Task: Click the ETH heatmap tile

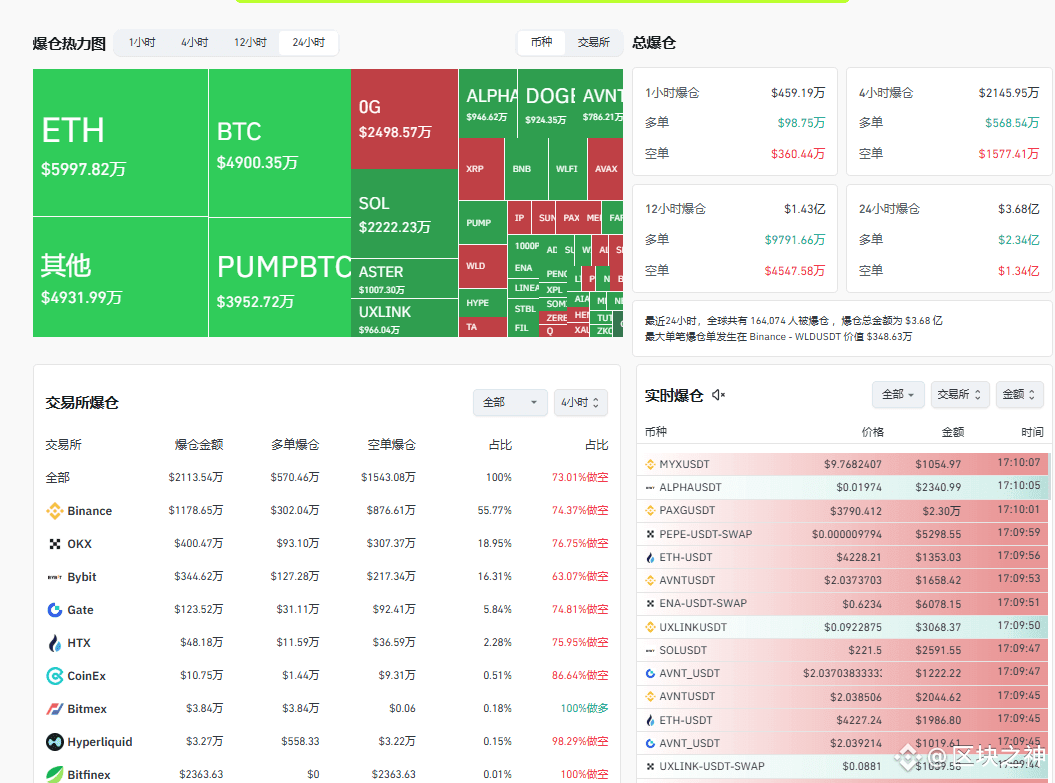Action: click(x=120, y=143)
